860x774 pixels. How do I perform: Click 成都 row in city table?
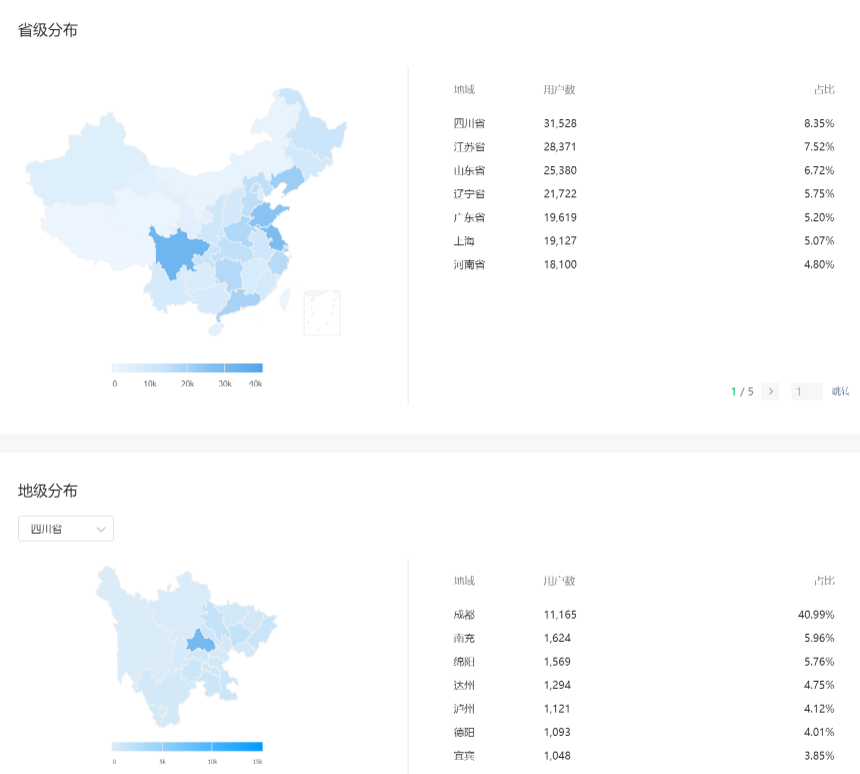coord(643,615)
